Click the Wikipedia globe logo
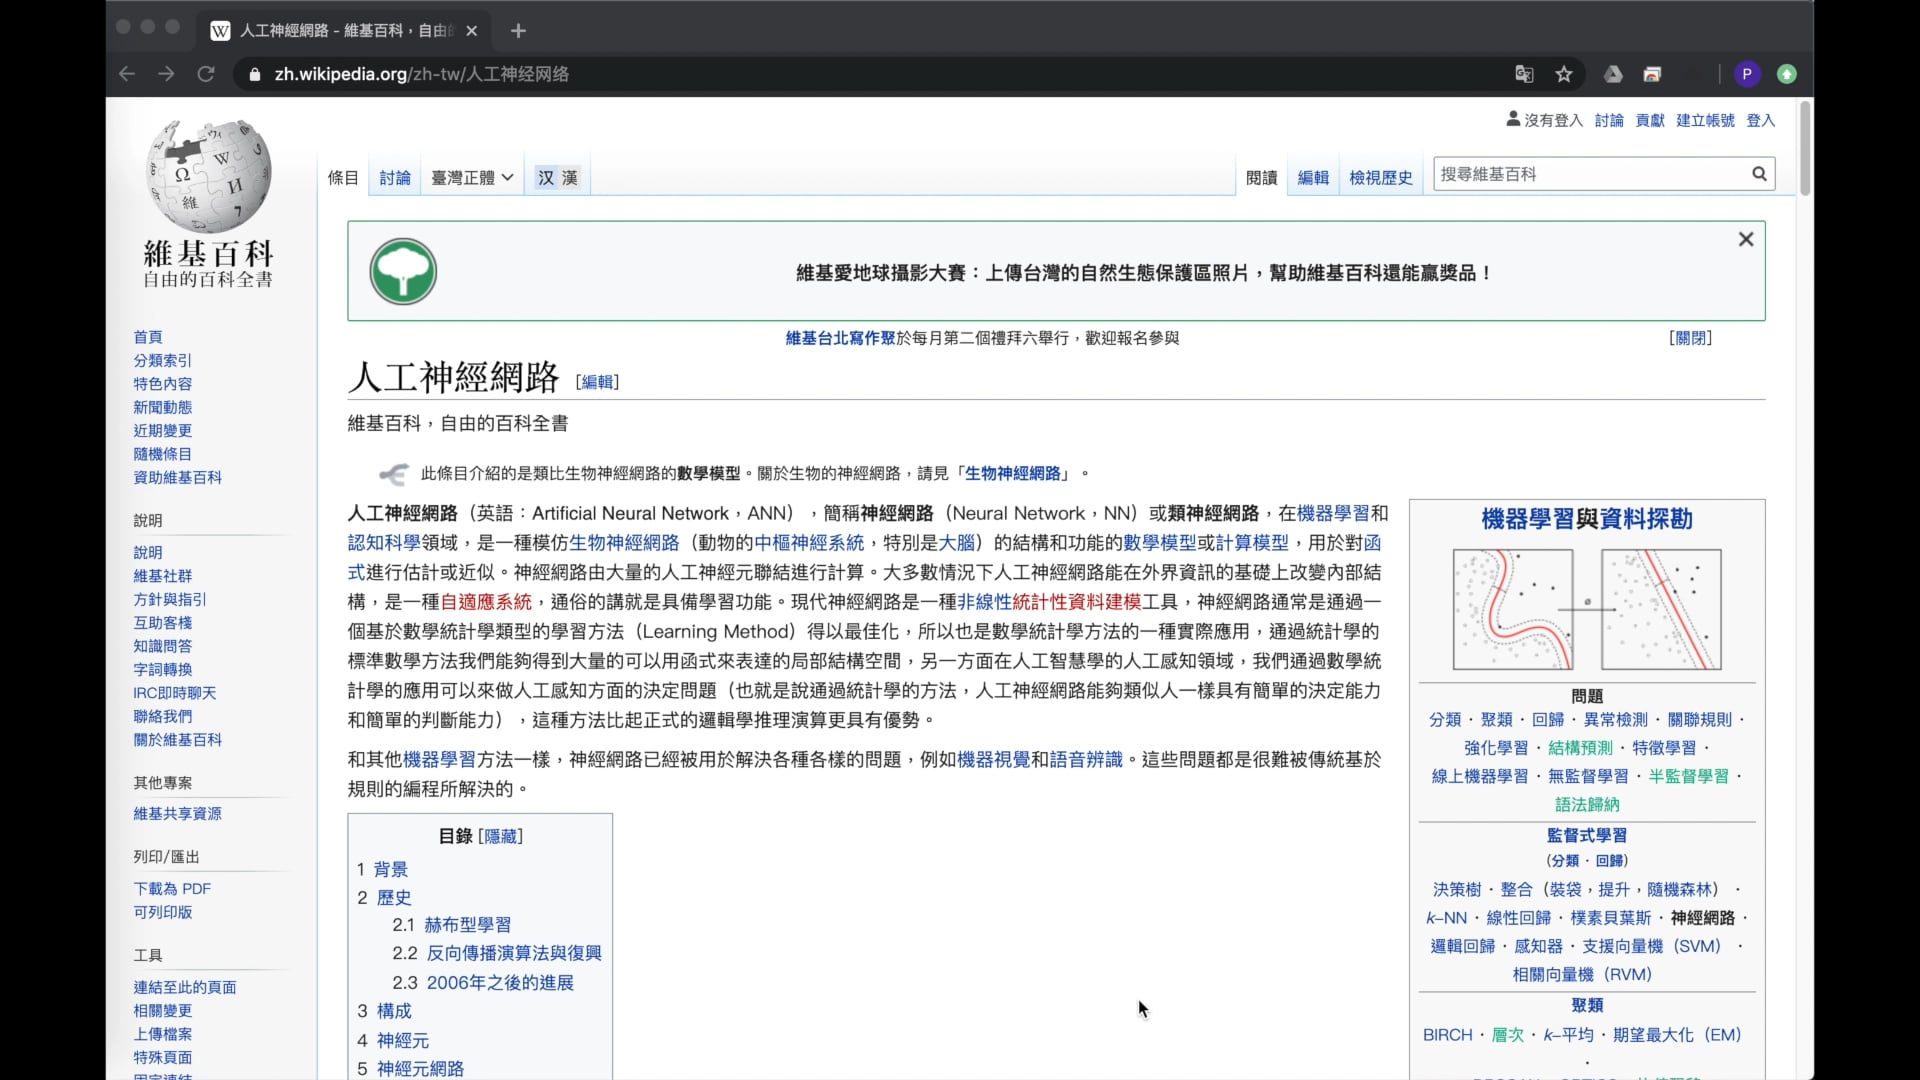 tap(208, 177)
